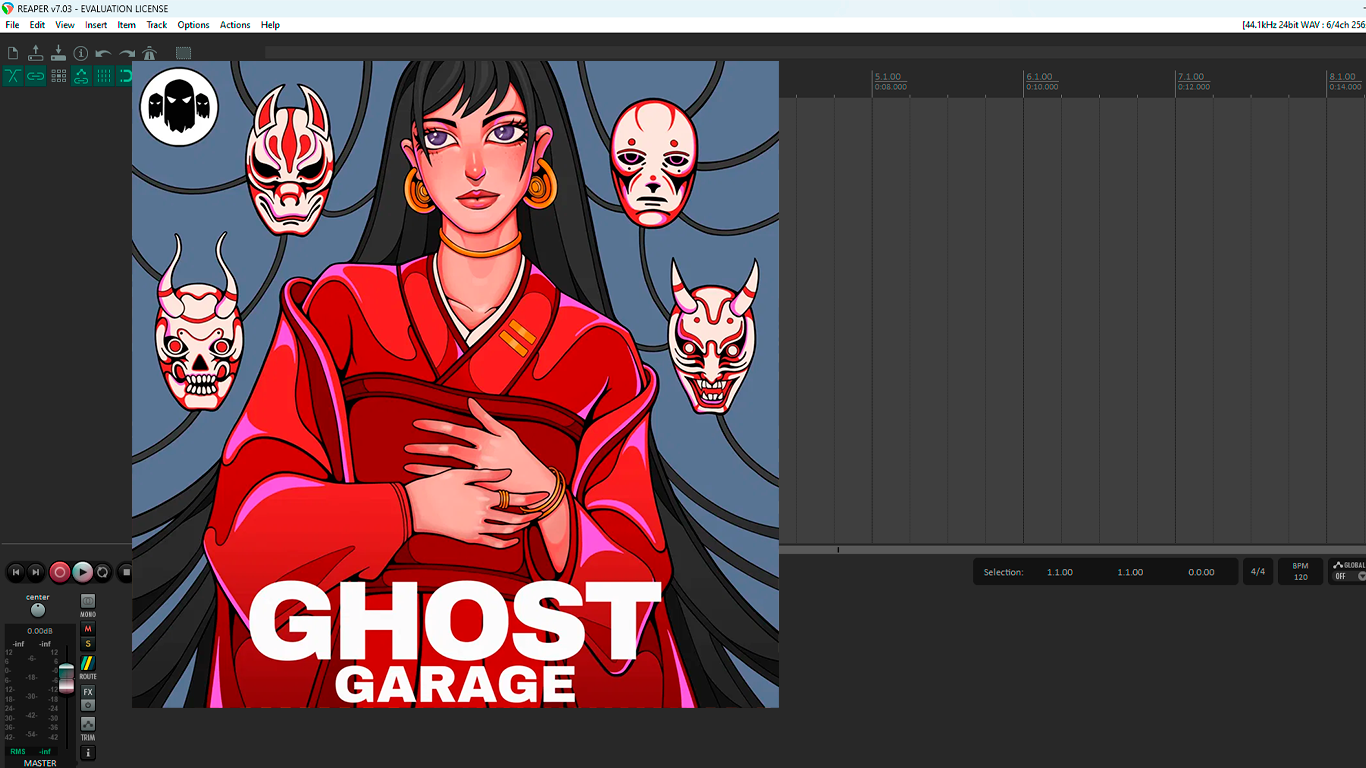The width and height of the screenshot is (1366, 768).
Task: Toggle ripple editing grid icon
Action: coord(59,76)
